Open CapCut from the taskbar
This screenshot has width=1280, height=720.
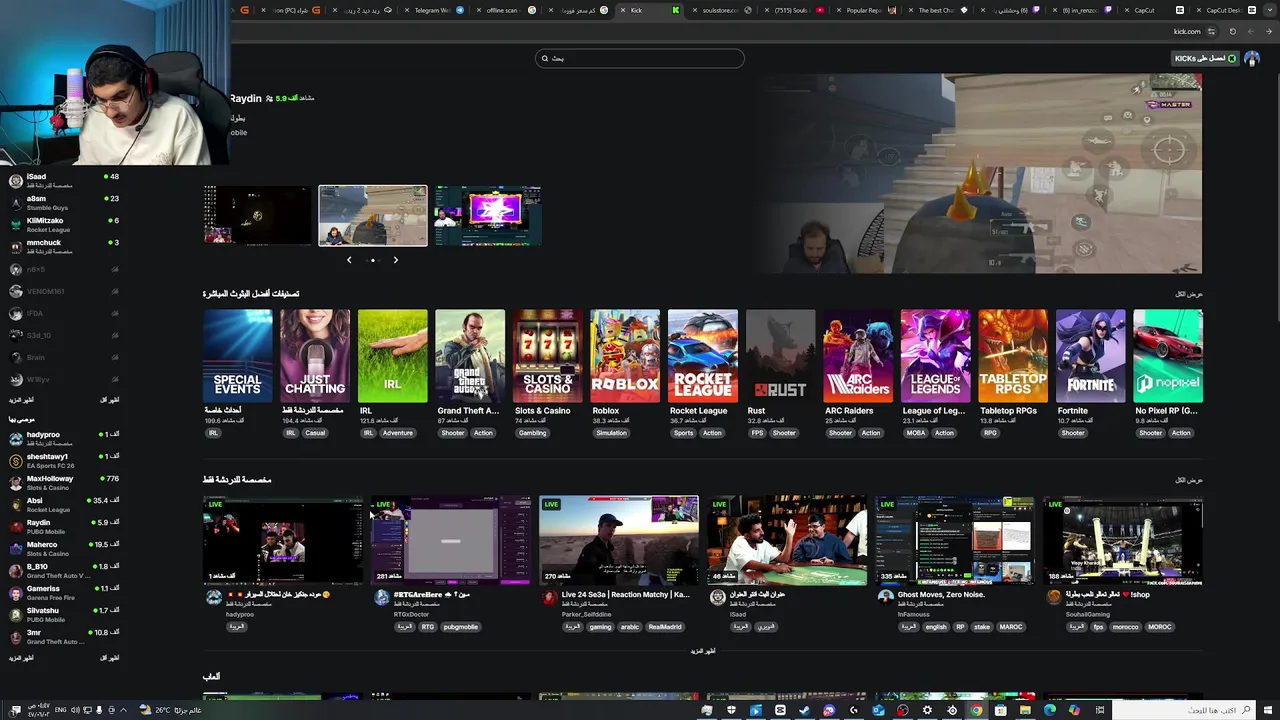780,710
